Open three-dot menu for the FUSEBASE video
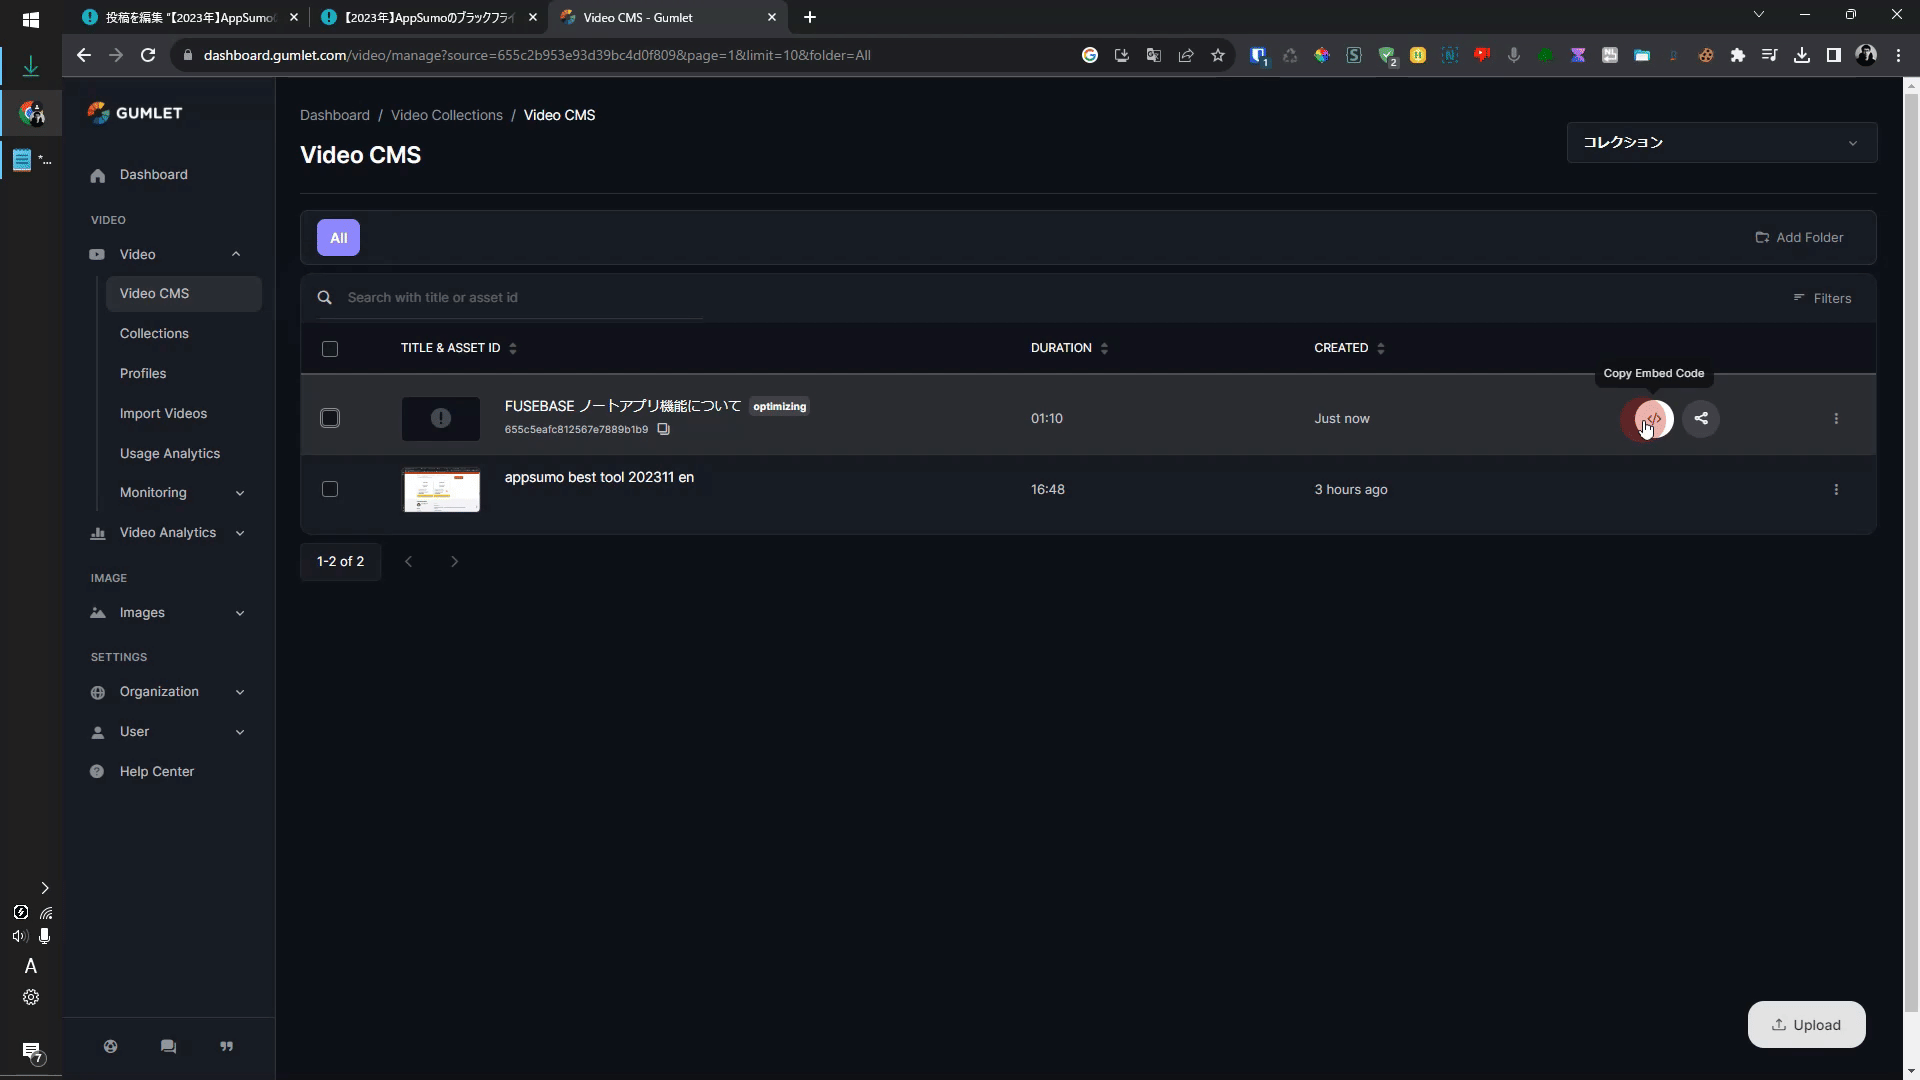Screen dimensions: 1920x1080 (1836, 419)
